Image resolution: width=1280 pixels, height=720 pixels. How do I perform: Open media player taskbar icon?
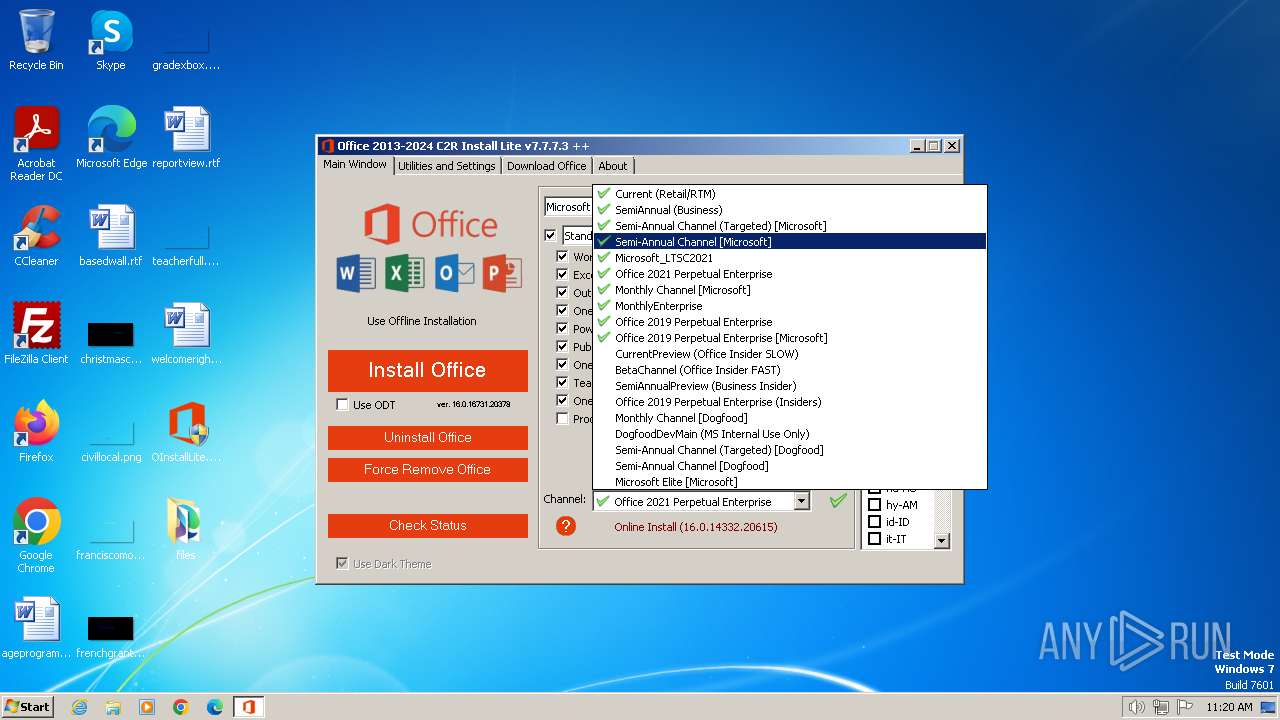147,707
